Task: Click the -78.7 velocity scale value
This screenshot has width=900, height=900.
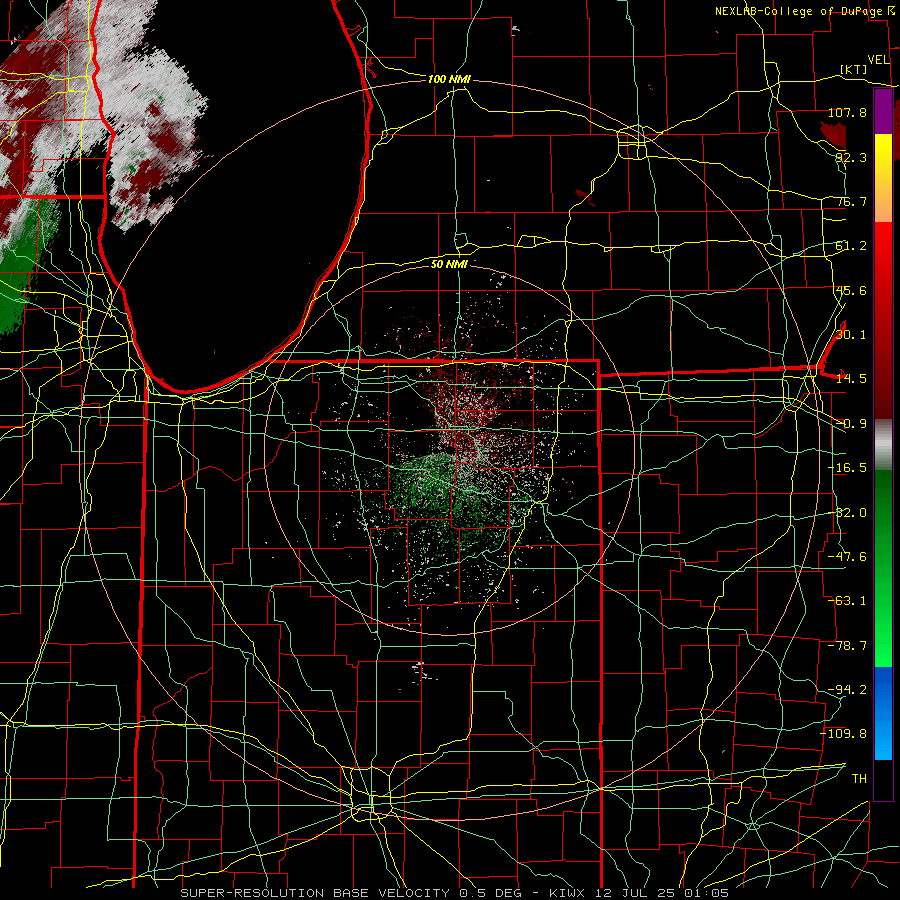Action: click(847, 646)
